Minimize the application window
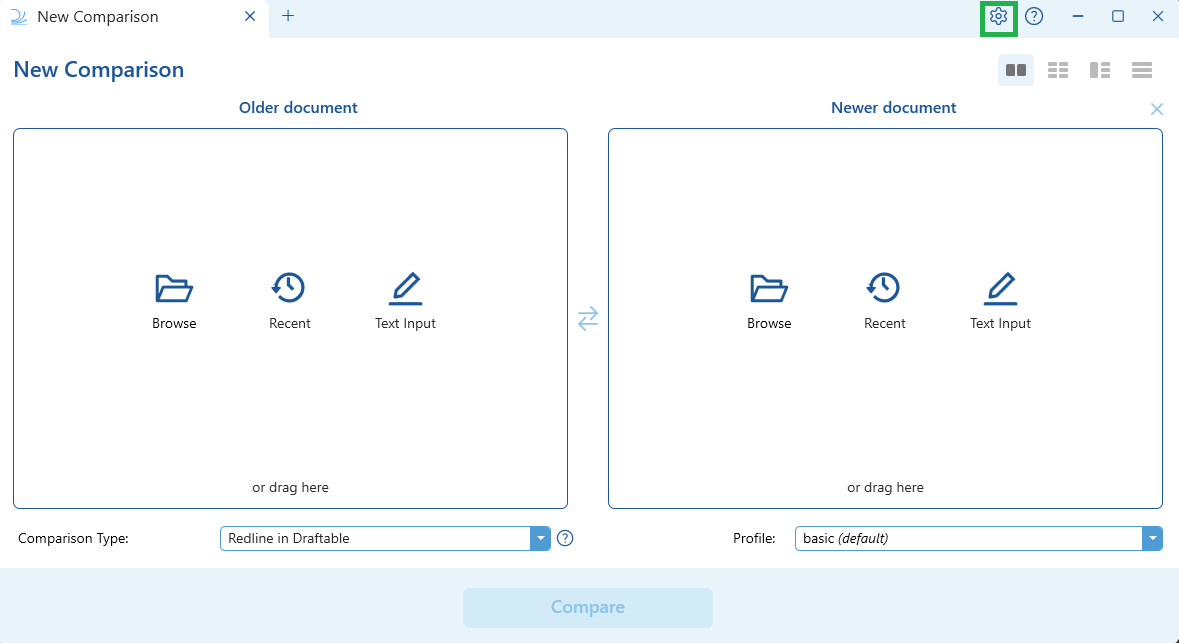Image resolution: width=1179 pixels, height=643 pixels. [x=1077, y=17]
